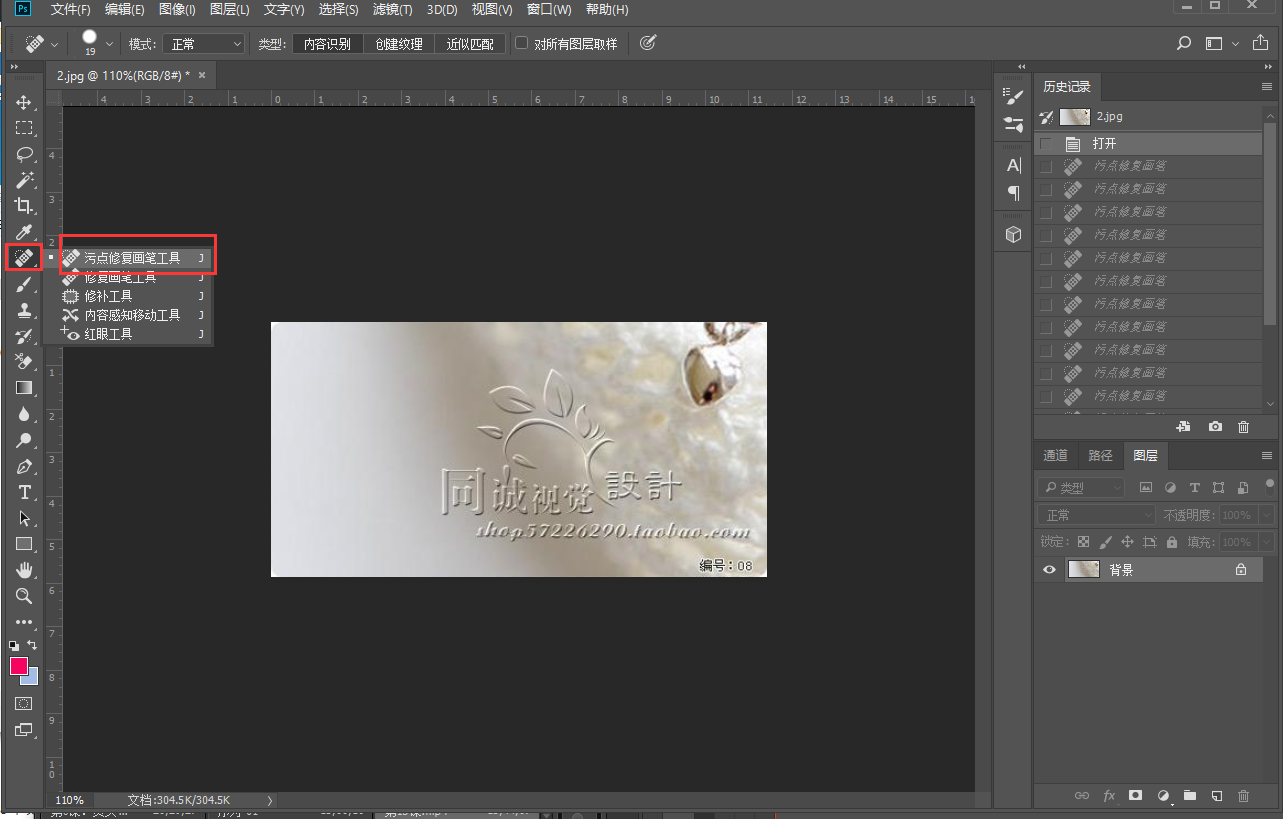Select the History Brush tool

[x=24, y=336]
